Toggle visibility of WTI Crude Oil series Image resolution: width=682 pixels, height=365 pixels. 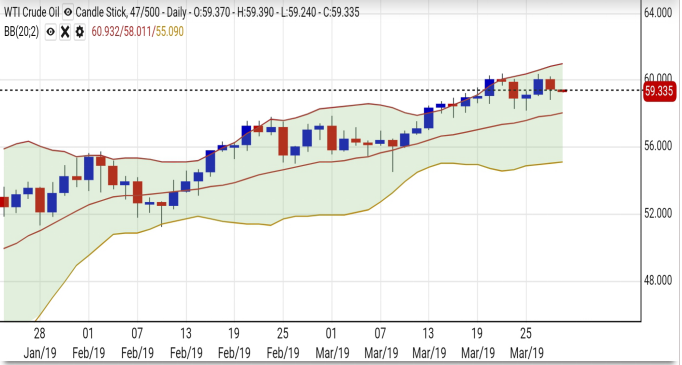67,12
